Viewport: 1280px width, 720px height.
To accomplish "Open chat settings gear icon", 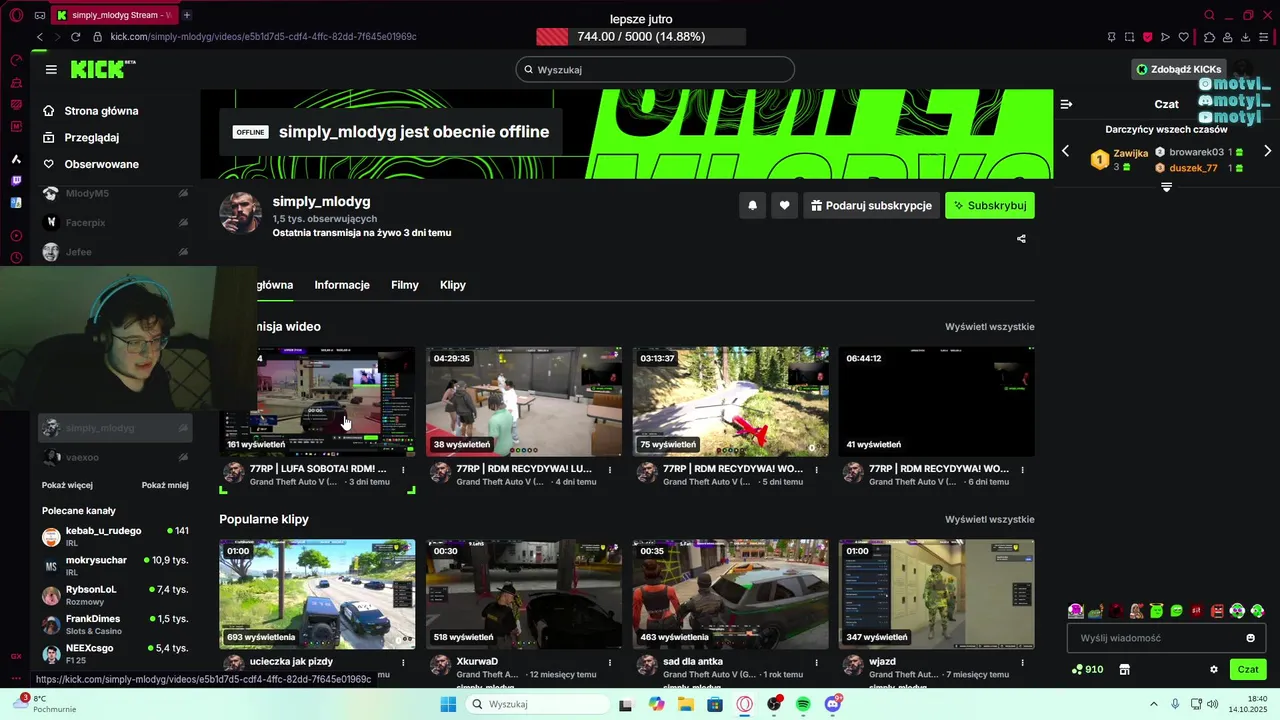I will (x=1214, y=670).
